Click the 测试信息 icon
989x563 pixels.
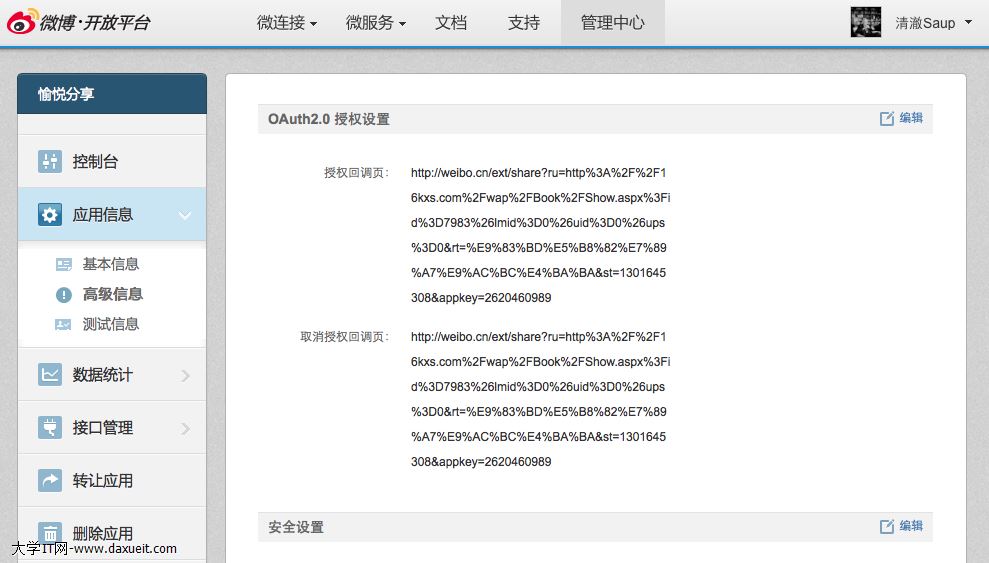click(63, 325)
